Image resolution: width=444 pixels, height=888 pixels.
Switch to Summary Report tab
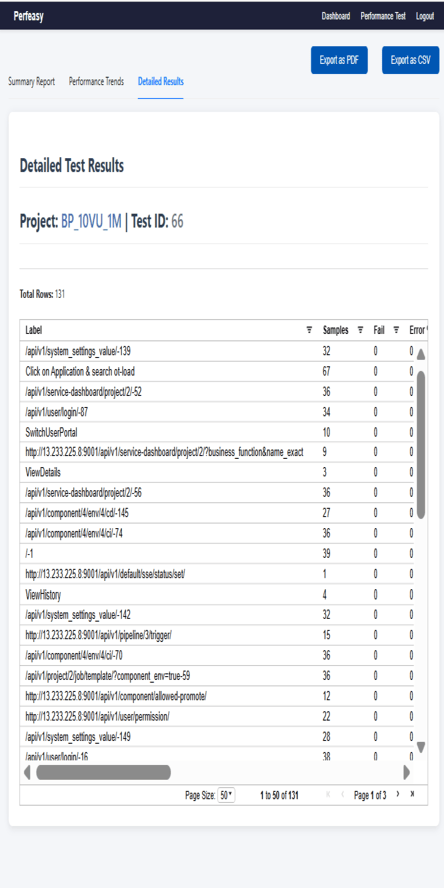tap(32, 82)
